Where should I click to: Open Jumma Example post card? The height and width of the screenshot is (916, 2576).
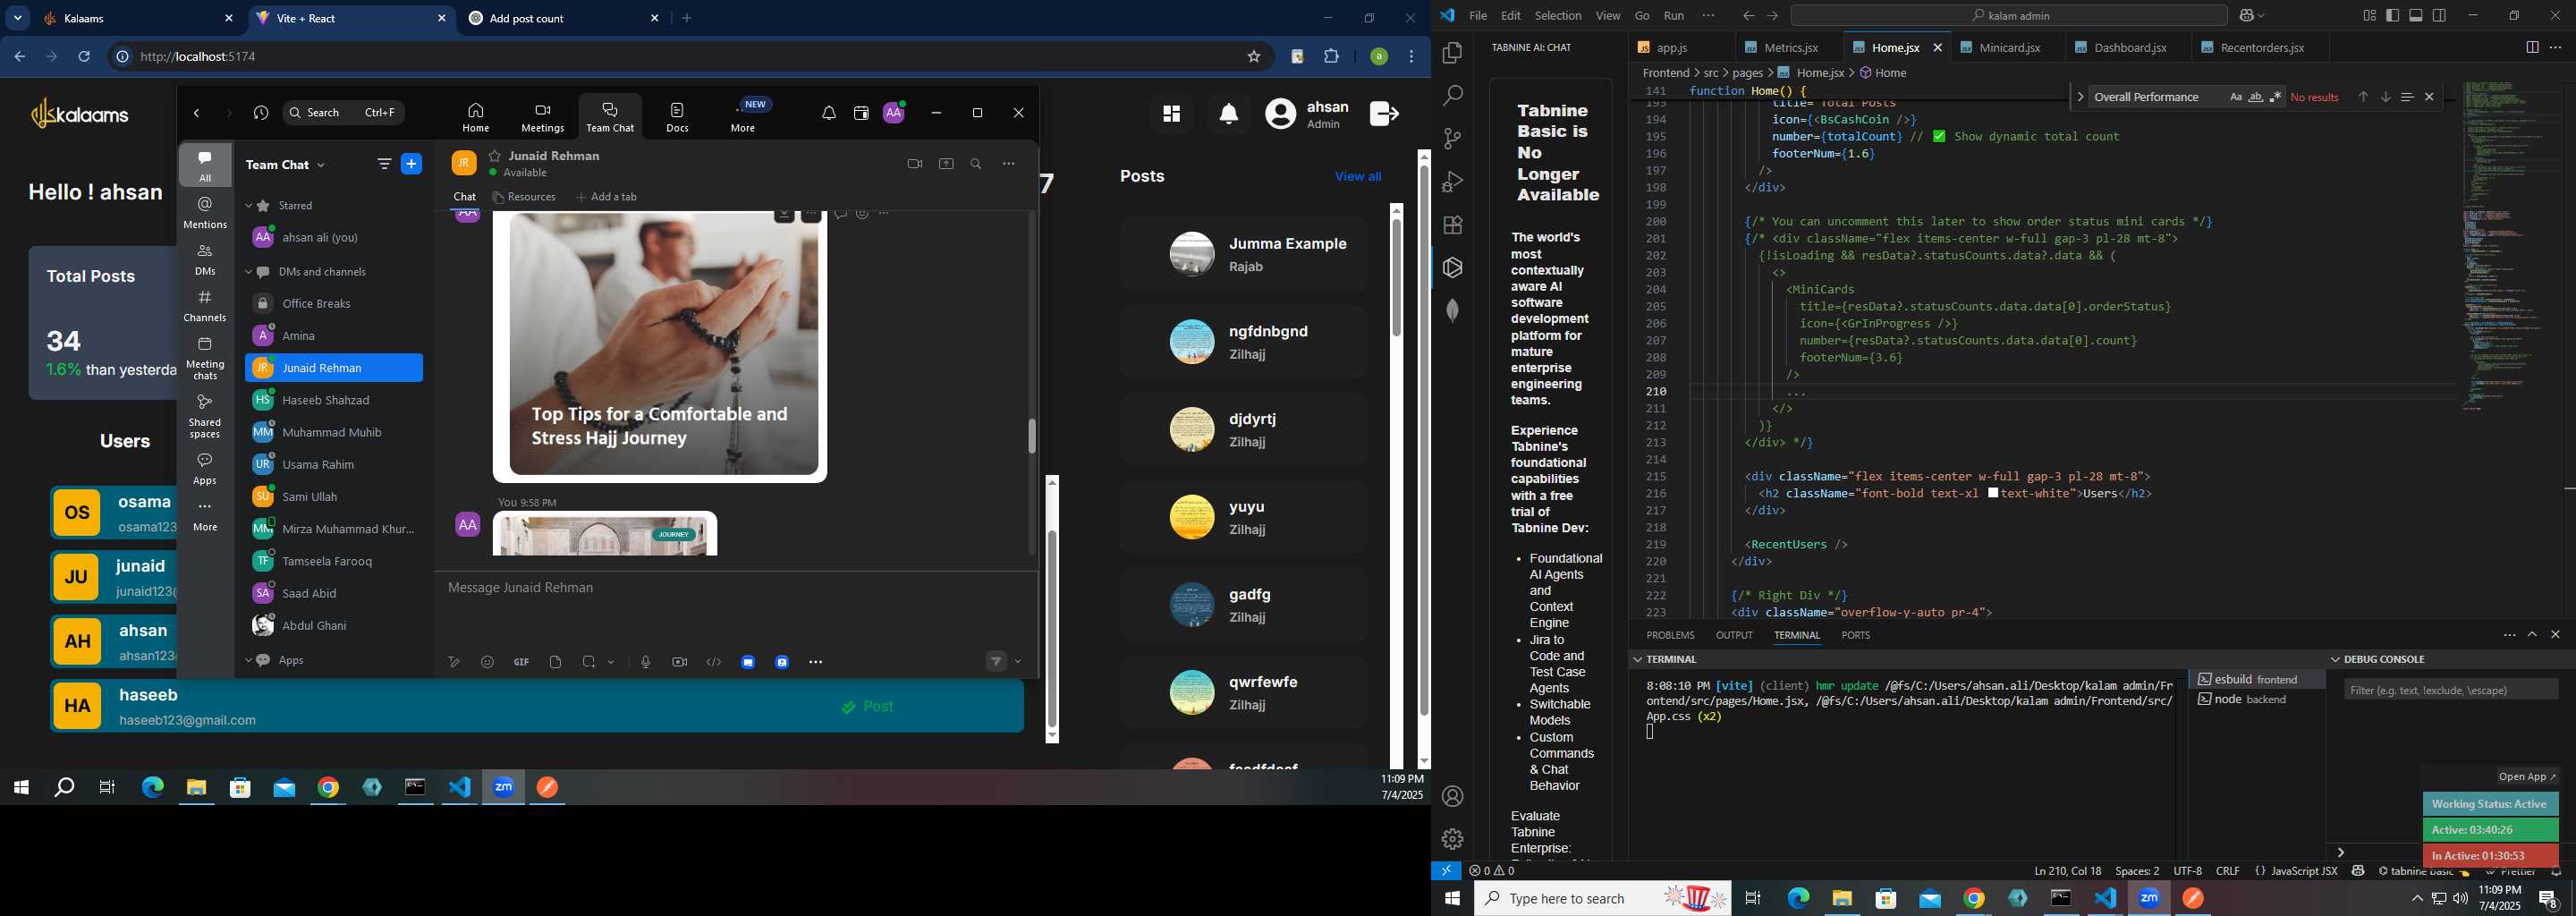[1243, 254]
